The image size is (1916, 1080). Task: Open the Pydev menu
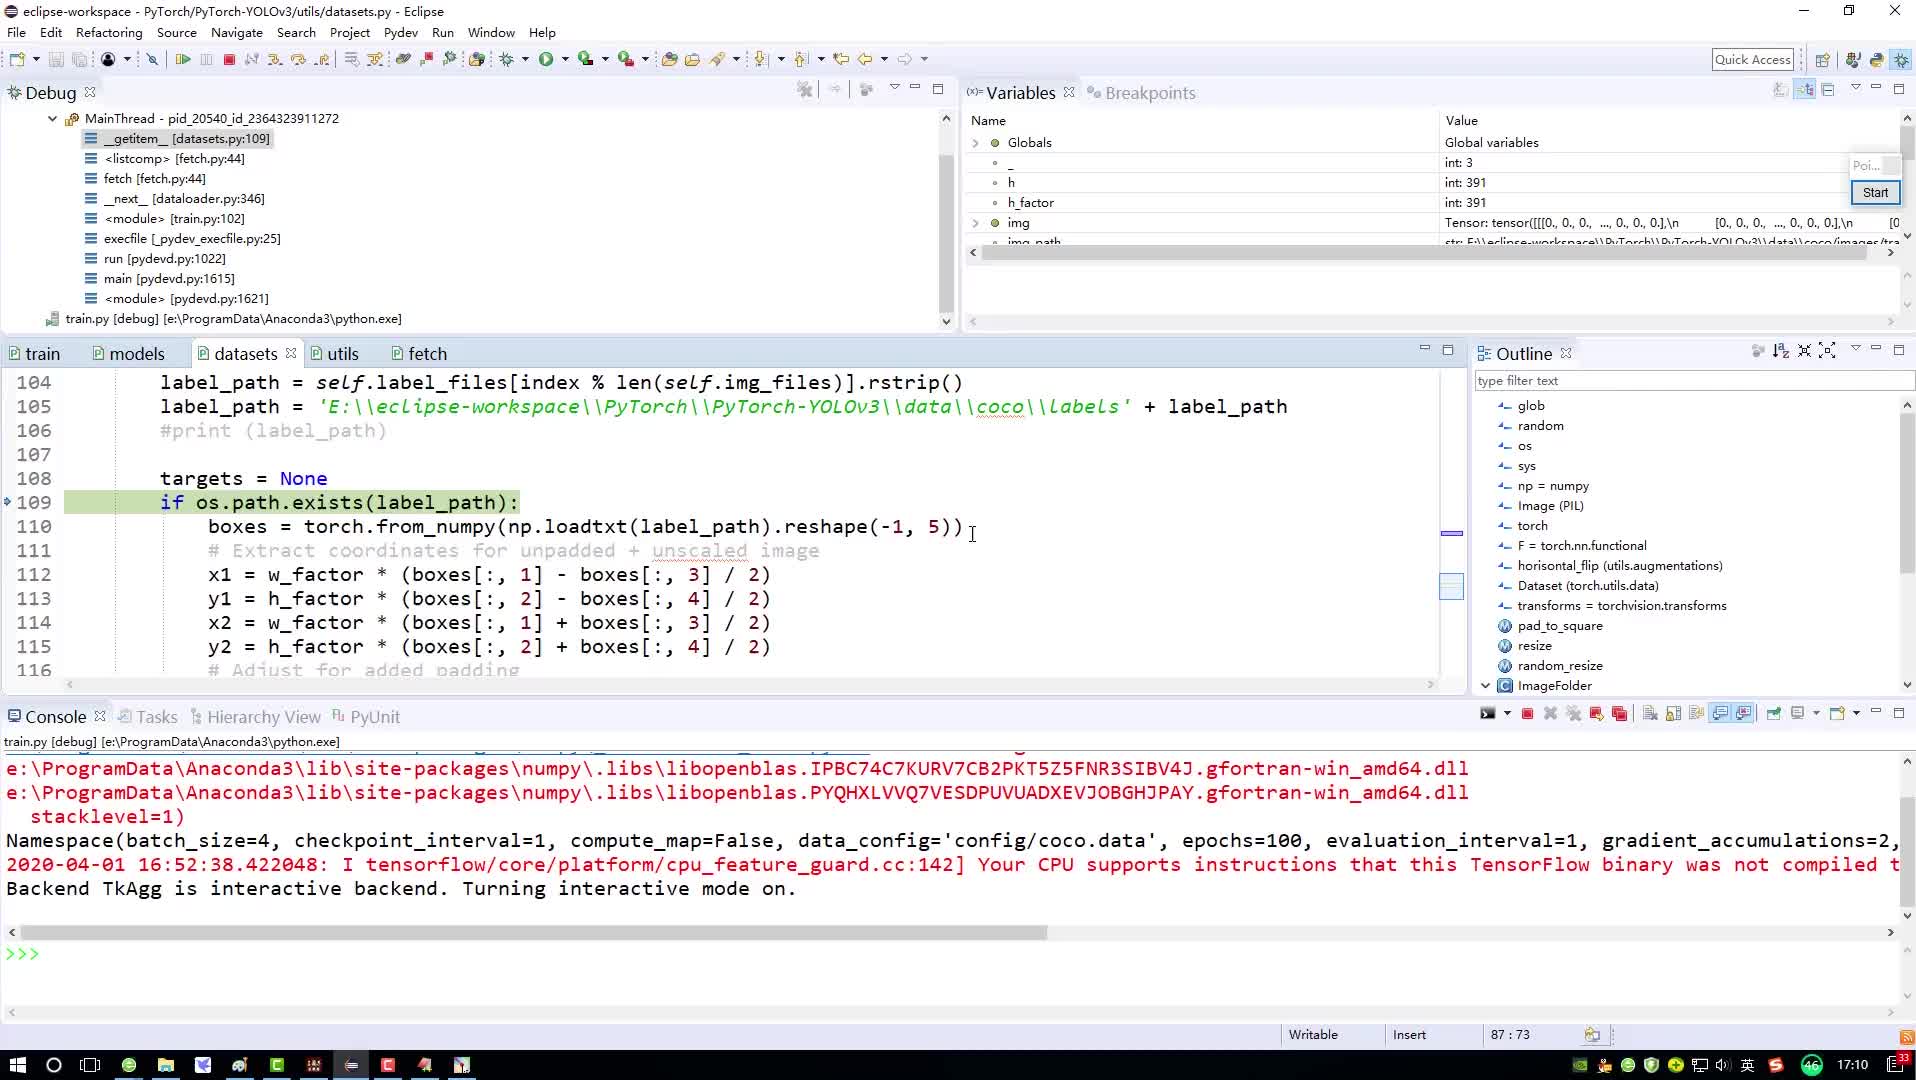[400, 32]
